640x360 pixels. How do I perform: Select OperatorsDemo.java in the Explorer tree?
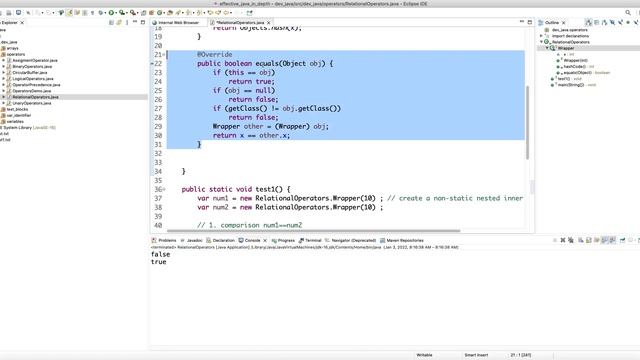(x=31, y=91)
